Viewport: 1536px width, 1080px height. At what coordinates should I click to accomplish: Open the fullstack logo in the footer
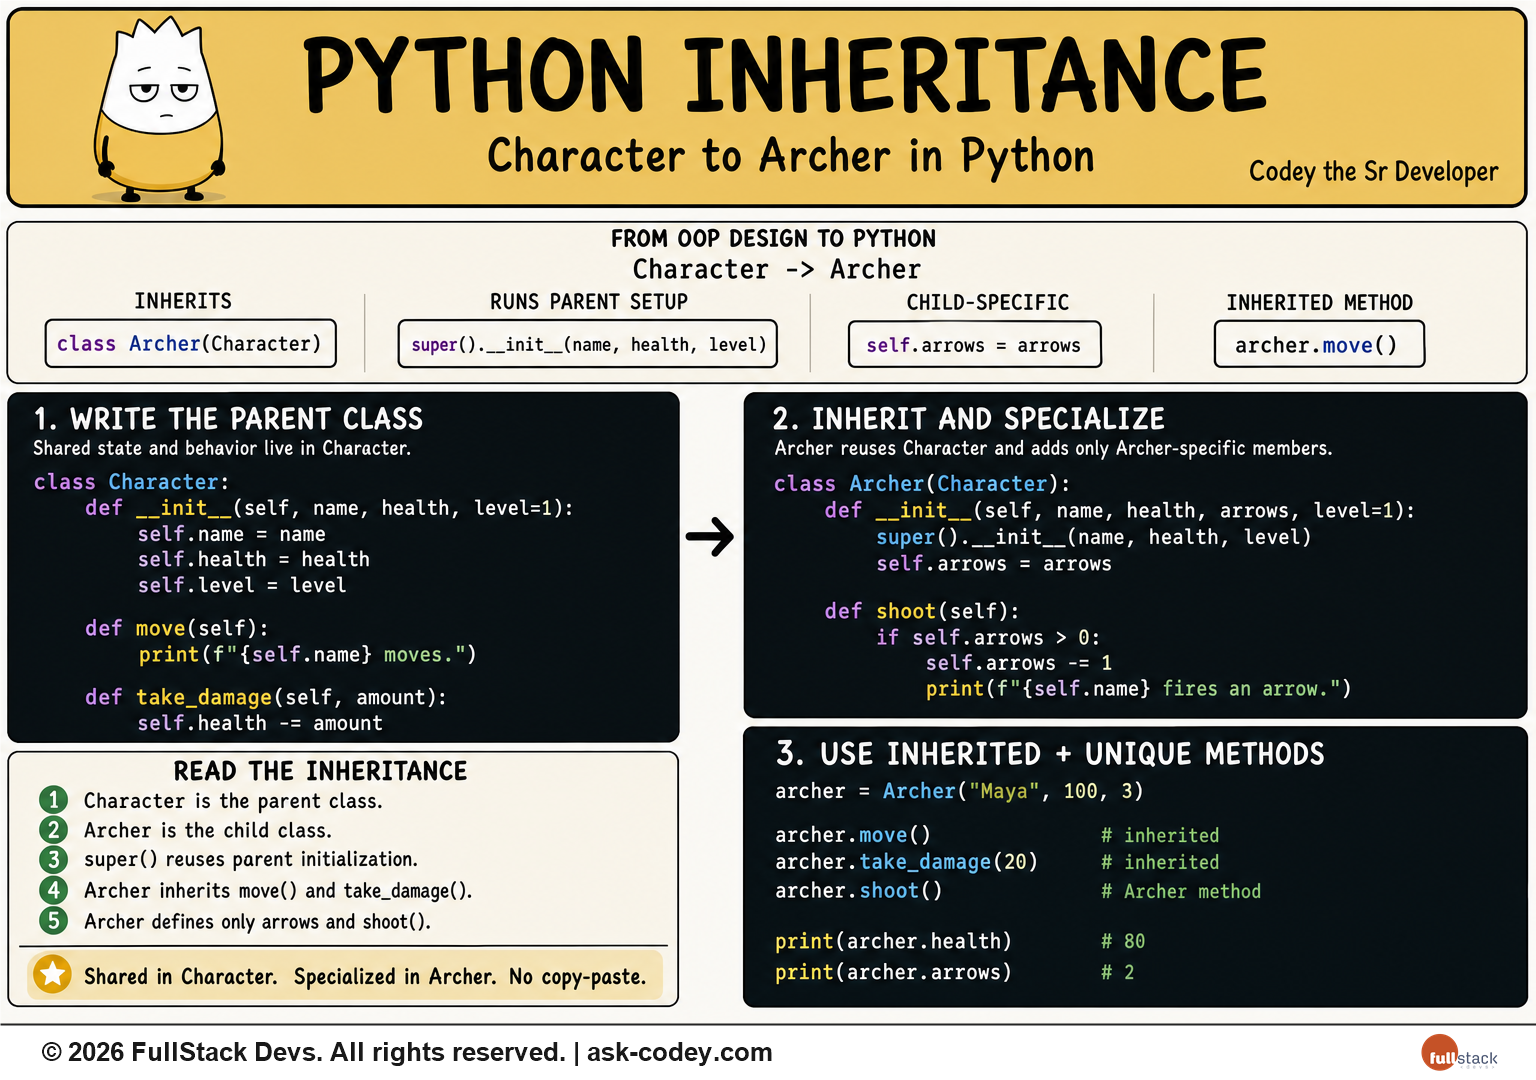(x=1459, y=1054)
